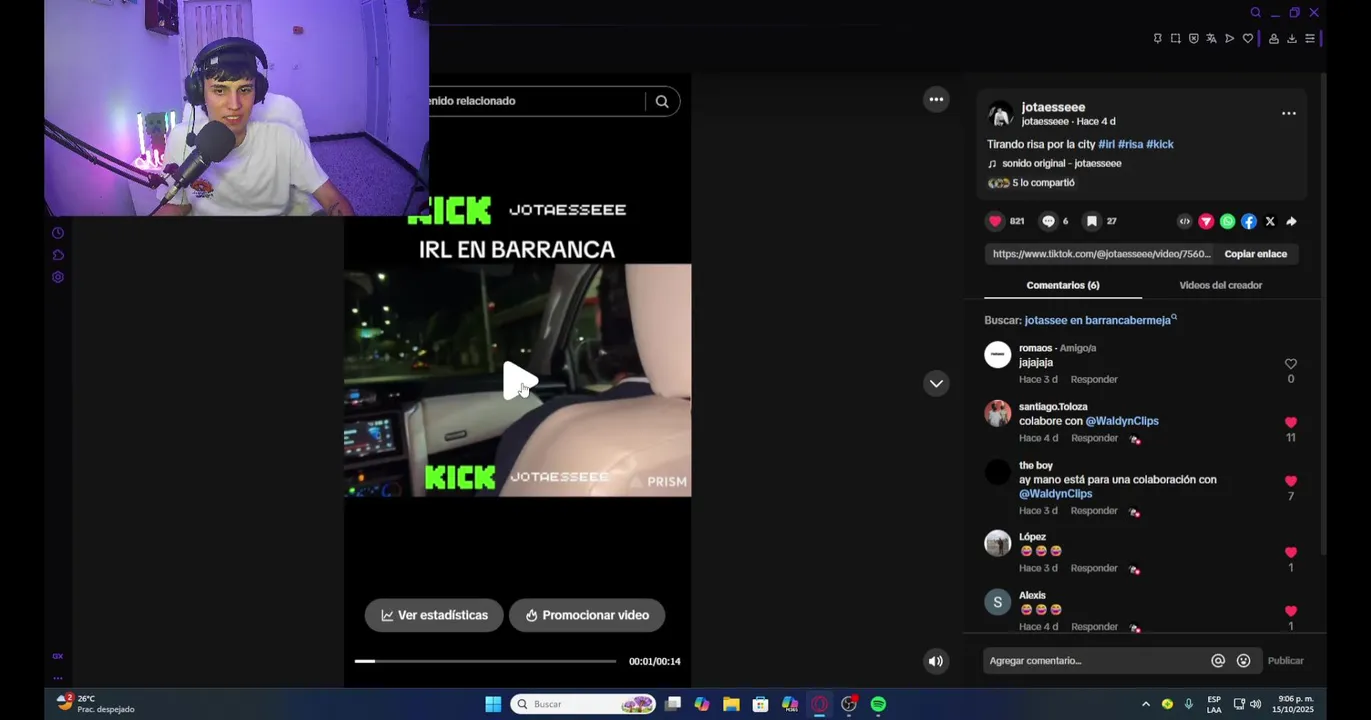Image resolution: width=1371 pixels, height=720 pixels.
Task: Click the translate page icon
Action: pyautogui.click(x=1211, y=39)
